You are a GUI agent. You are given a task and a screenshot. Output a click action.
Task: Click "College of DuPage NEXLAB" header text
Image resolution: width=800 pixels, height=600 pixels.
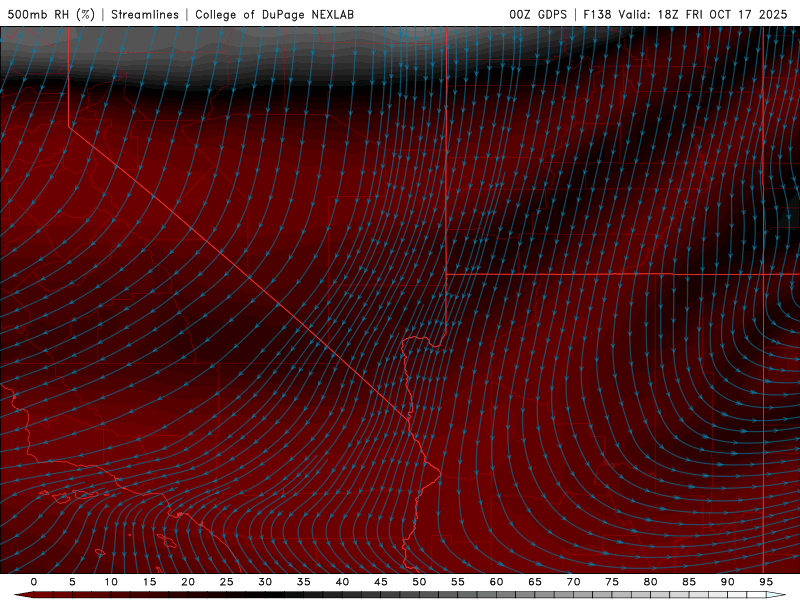[x=274, y=14]
